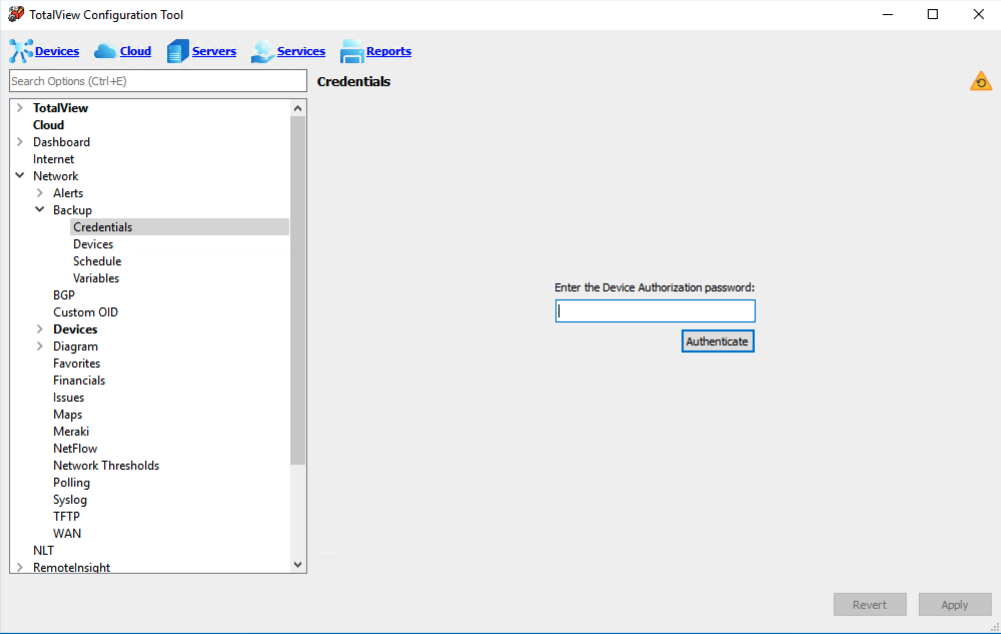
Task: Click tree scrollbar up arrow
Action: (x=297, y=108)
